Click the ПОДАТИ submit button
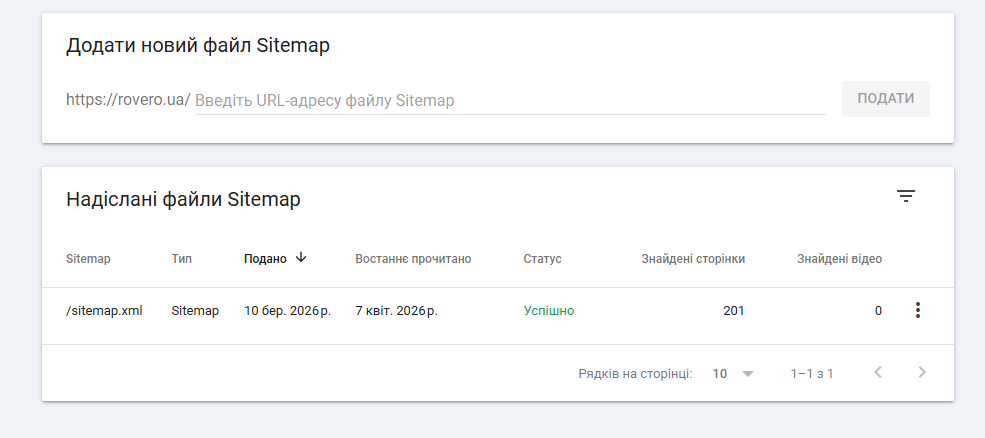The width and height of the screenshot is (985, 438). pyautogui.click(x=885, y=99)
